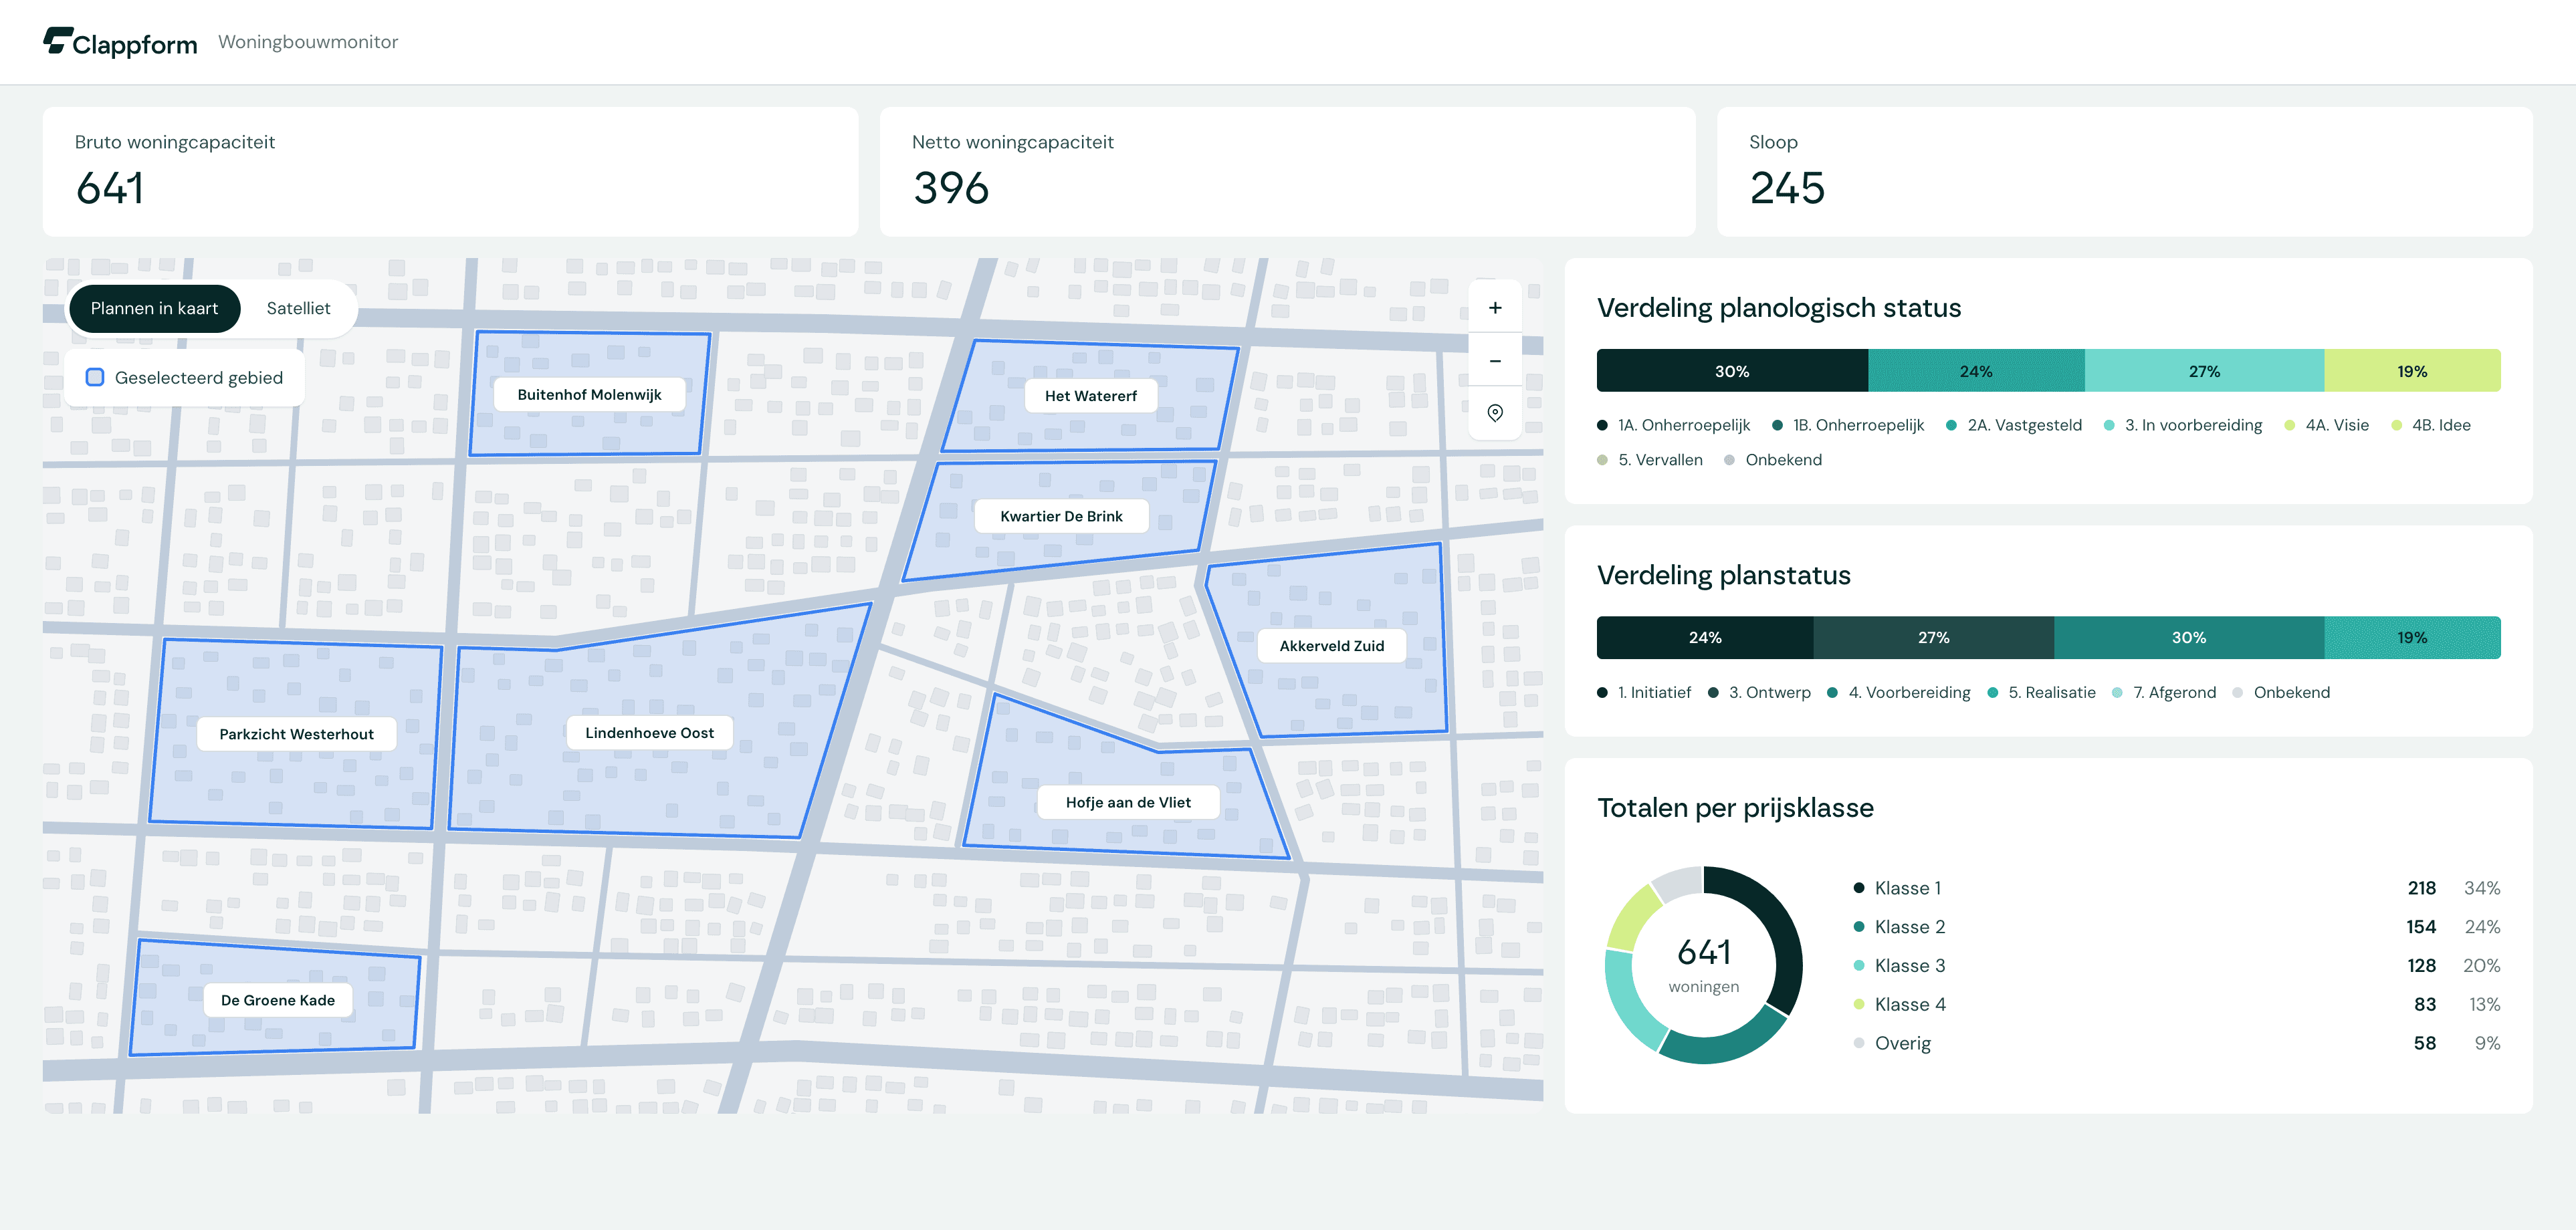The width and height of the screenshot is (2576, 1230).
Task: Toggle 5. Realisatie legend item
Action: click(x=2041, y=692)
